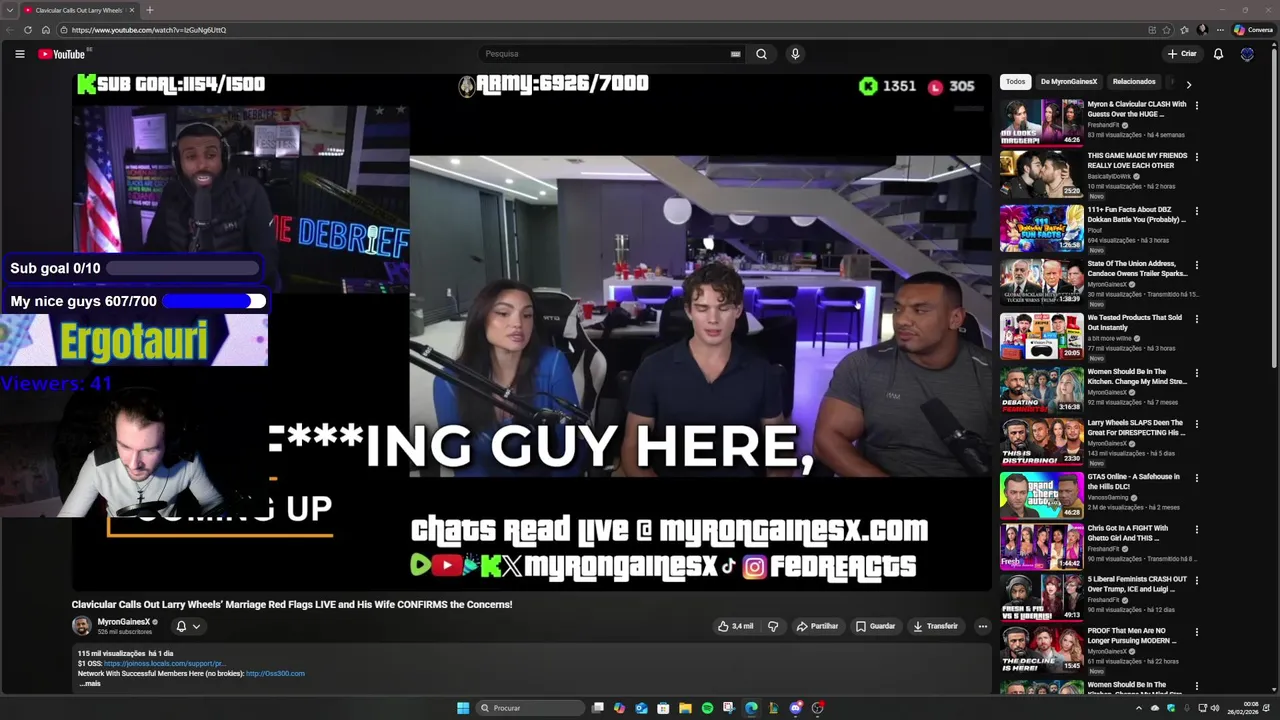
Task: Open the browser profile avatar
Action: [x=1201, y=30]
